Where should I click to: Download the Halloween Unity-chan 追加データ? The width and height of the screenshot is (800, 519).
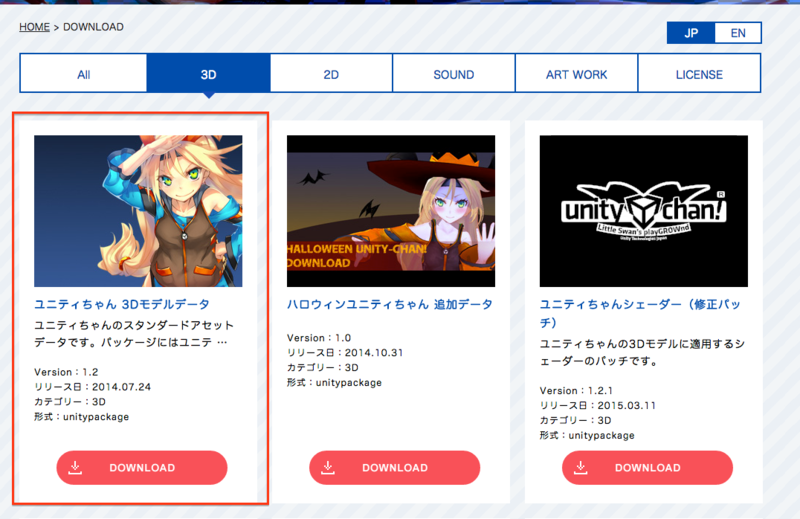pos(394,467)
